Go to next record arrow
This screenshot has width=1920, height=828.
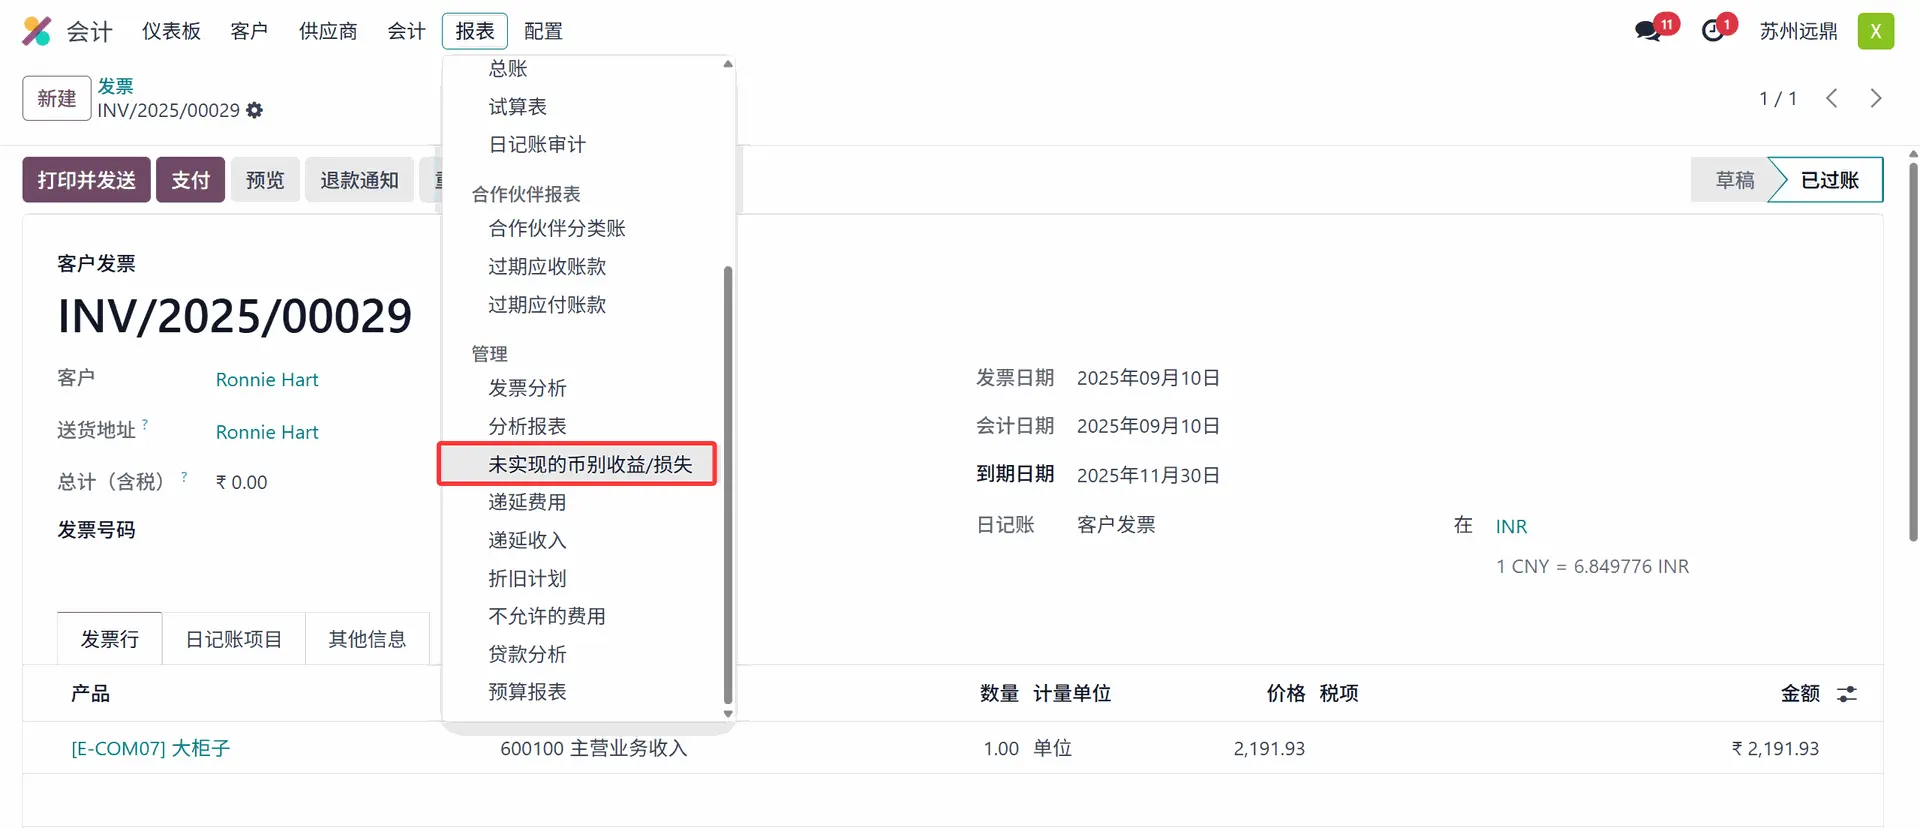(1875, 98)
